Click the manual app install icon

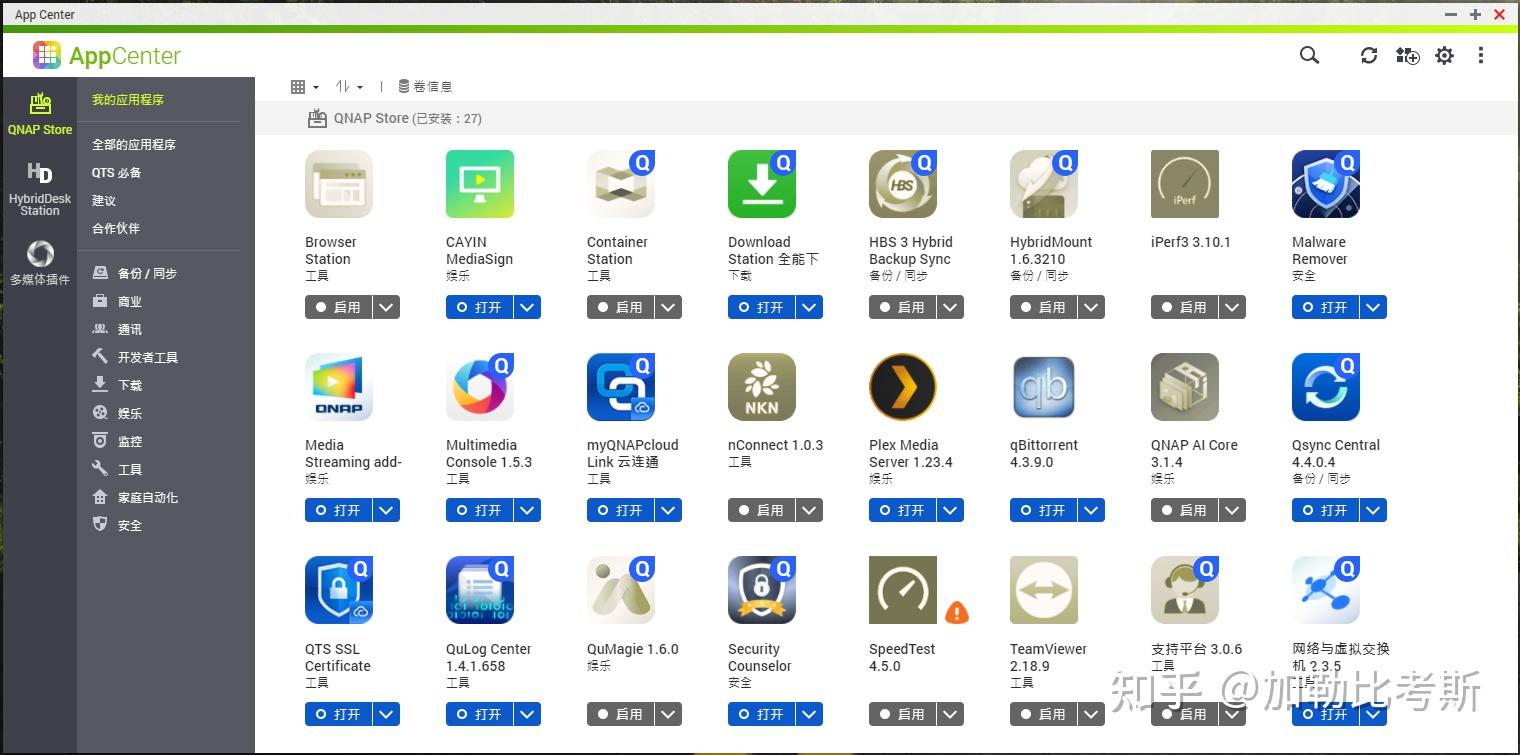[1407, 57]
